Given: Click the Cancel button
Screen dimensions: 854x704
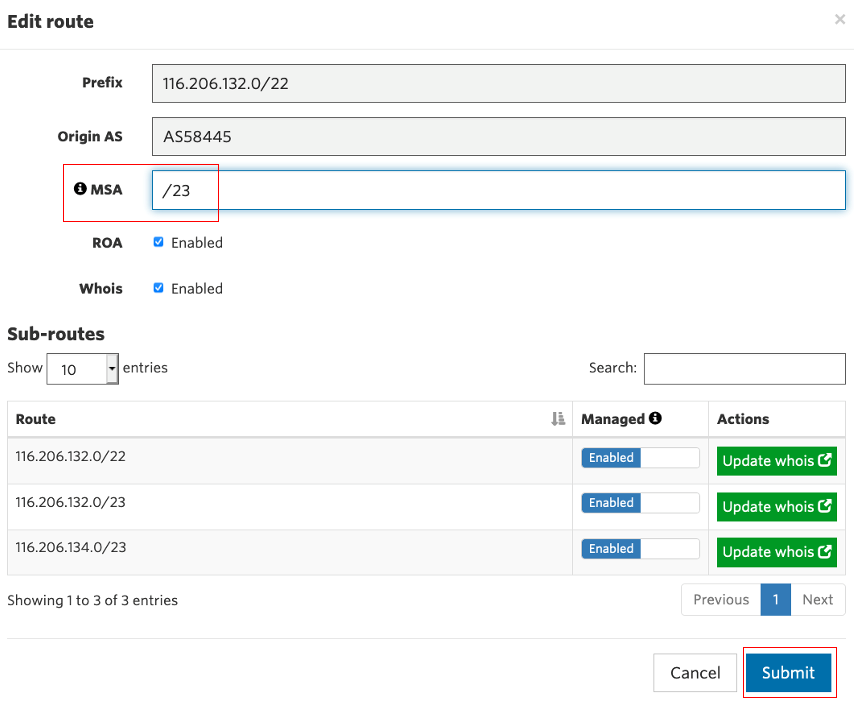Looking at the screenshot, I should (695, 672).
